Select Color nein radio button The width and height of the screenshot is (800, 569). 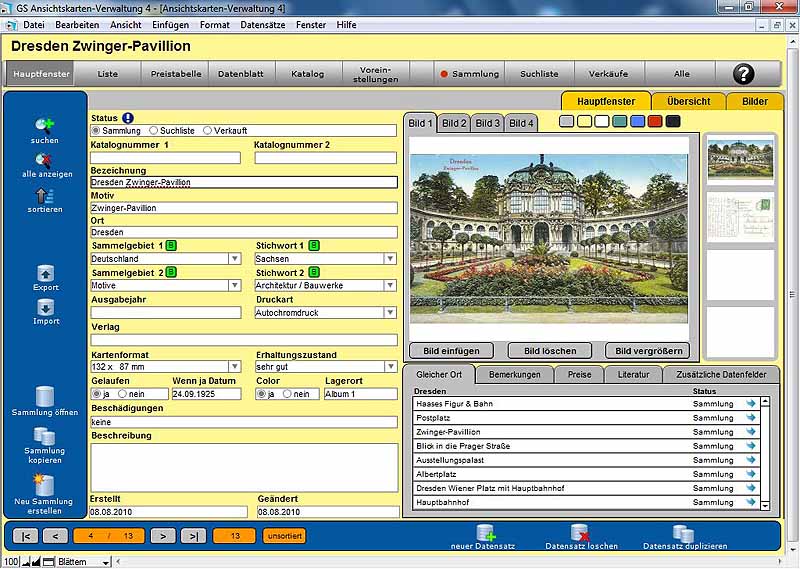[x=287, y=394]
